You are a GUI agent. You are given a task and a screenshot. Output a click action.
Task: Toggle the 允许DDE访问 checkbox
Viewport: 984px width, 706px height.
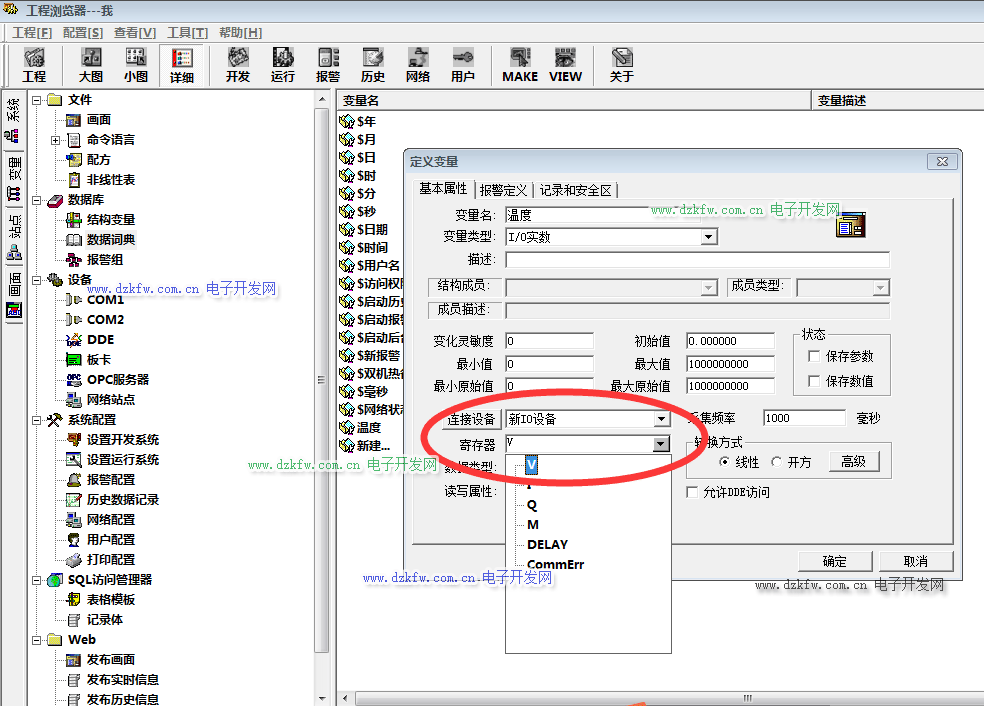[693, 492]
